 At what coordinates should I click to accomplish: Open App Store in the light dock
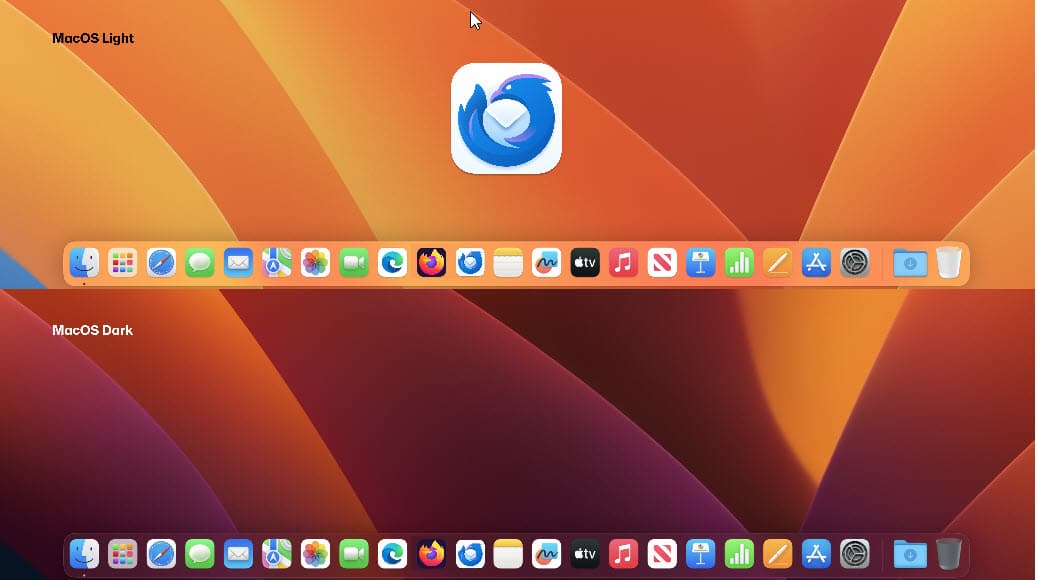(x=816, y=263)
